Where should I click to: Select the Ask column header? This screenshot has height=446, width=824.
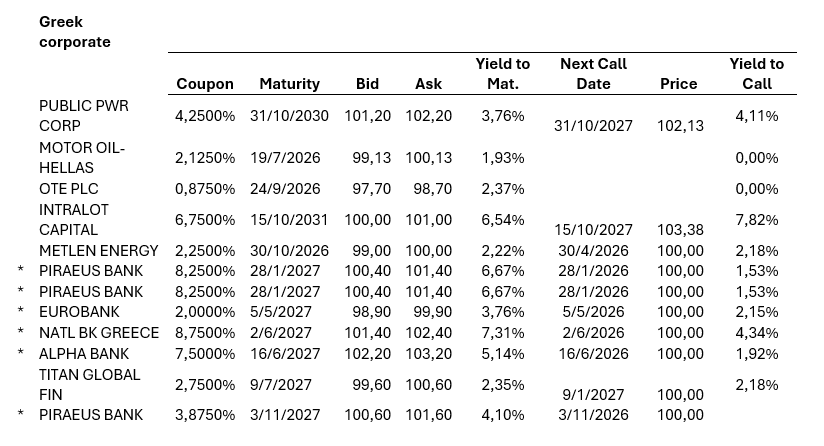428,84
